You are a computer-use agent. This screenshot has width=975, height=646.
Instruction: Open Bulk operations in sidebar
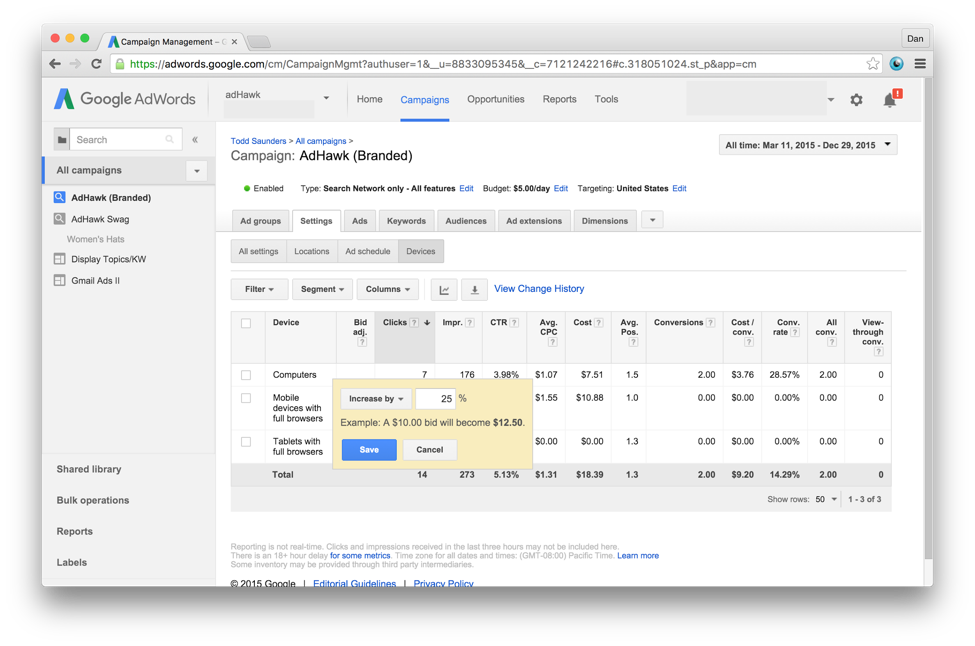pyautogui.click(x=93, y=500)
